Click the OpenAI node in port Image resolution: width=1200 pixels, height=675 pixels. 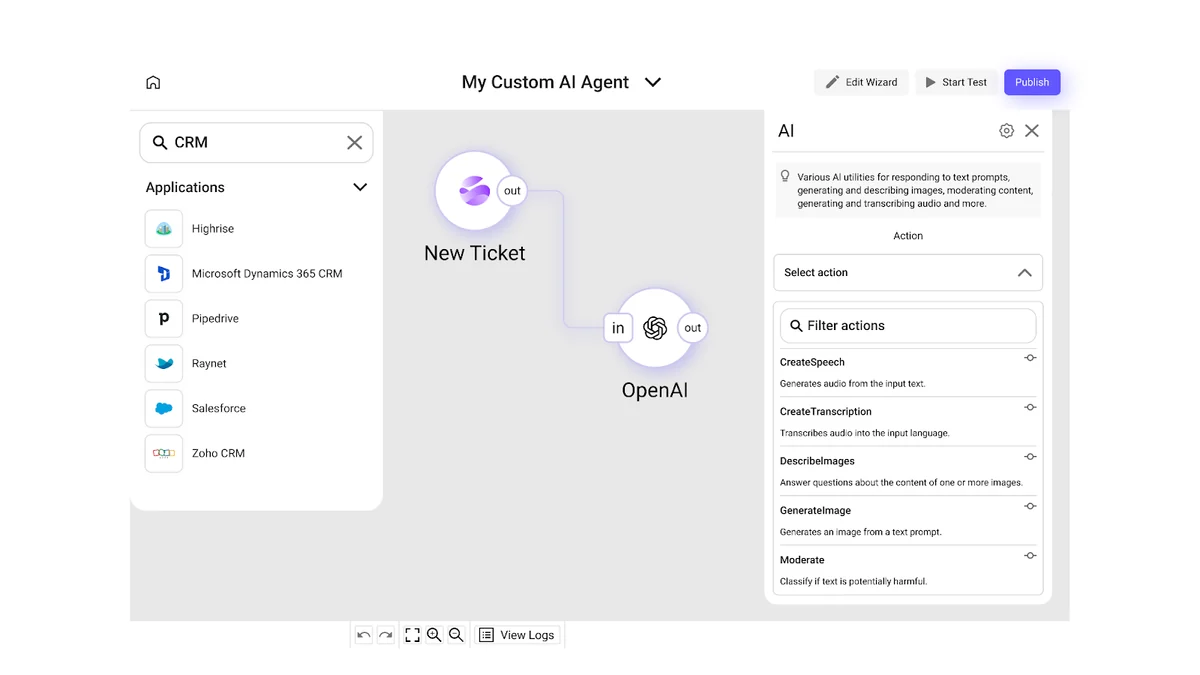(618, 328)
